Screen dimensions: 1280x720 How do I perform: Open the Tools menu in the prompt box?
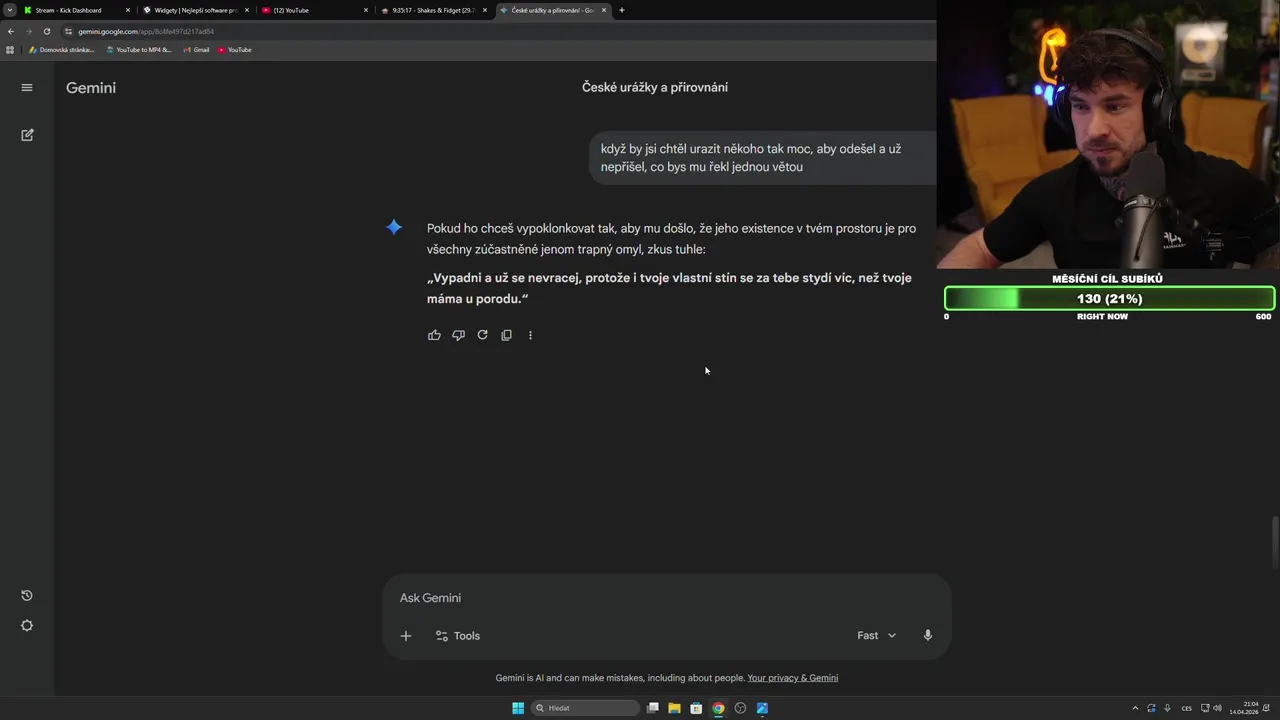(x=458, y=636)
